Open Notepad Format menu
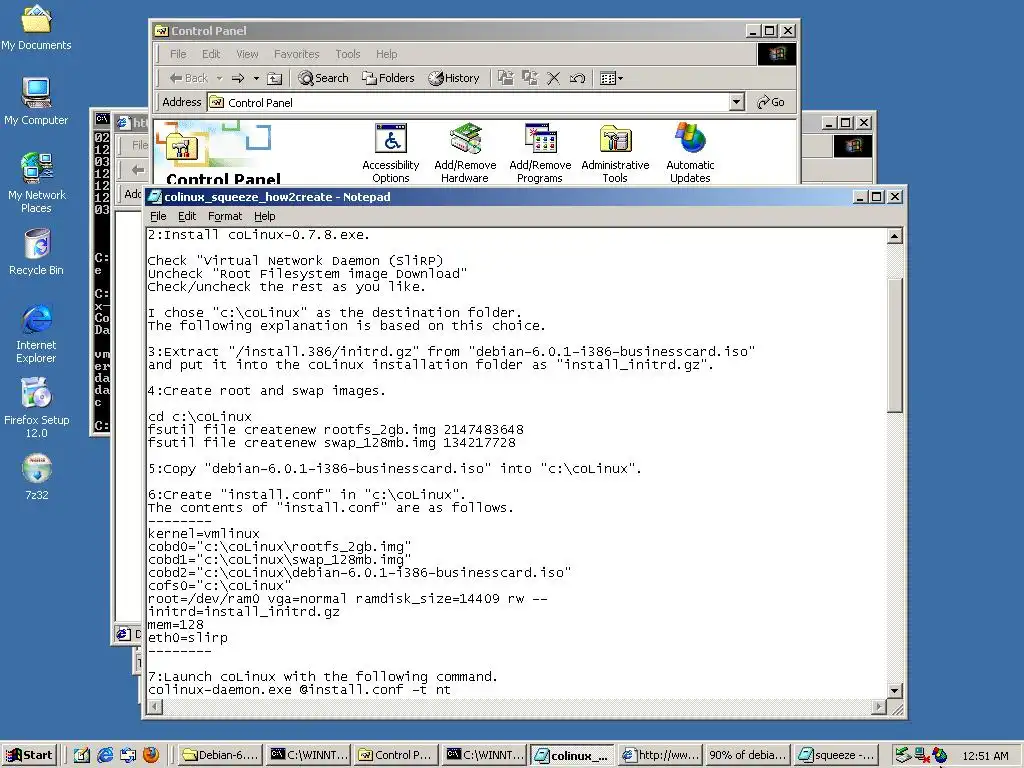 coord(225,216)
